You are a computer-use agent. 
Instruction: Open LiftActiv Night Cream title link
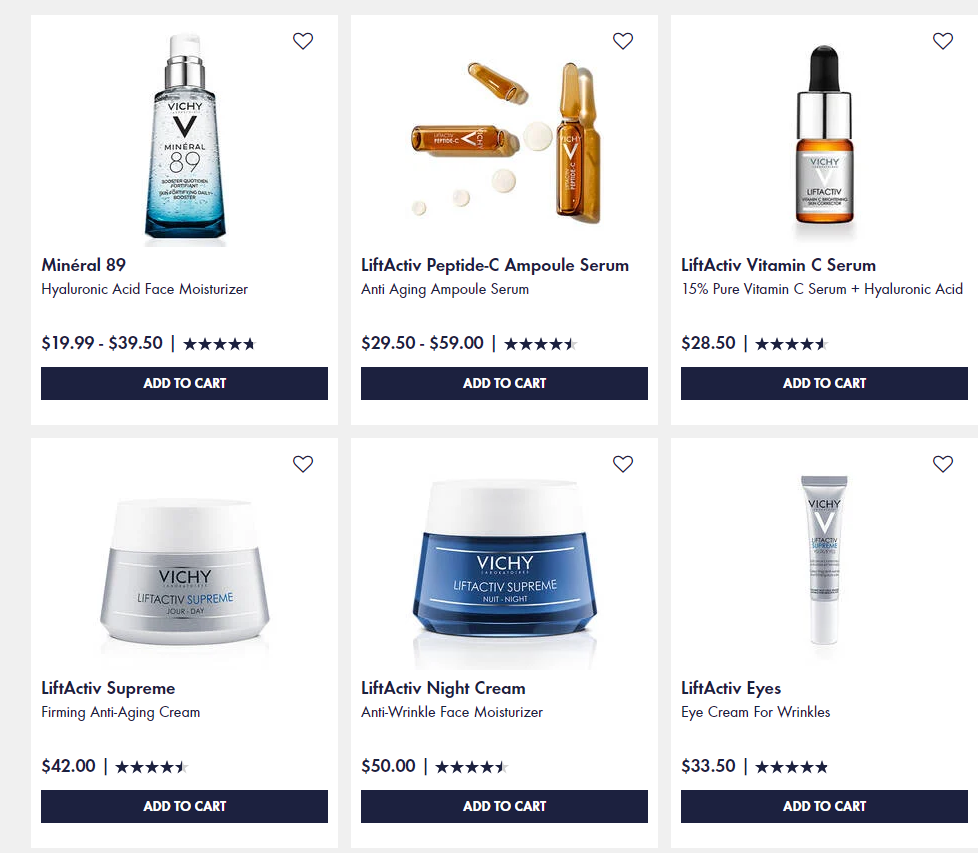point(443,688)
